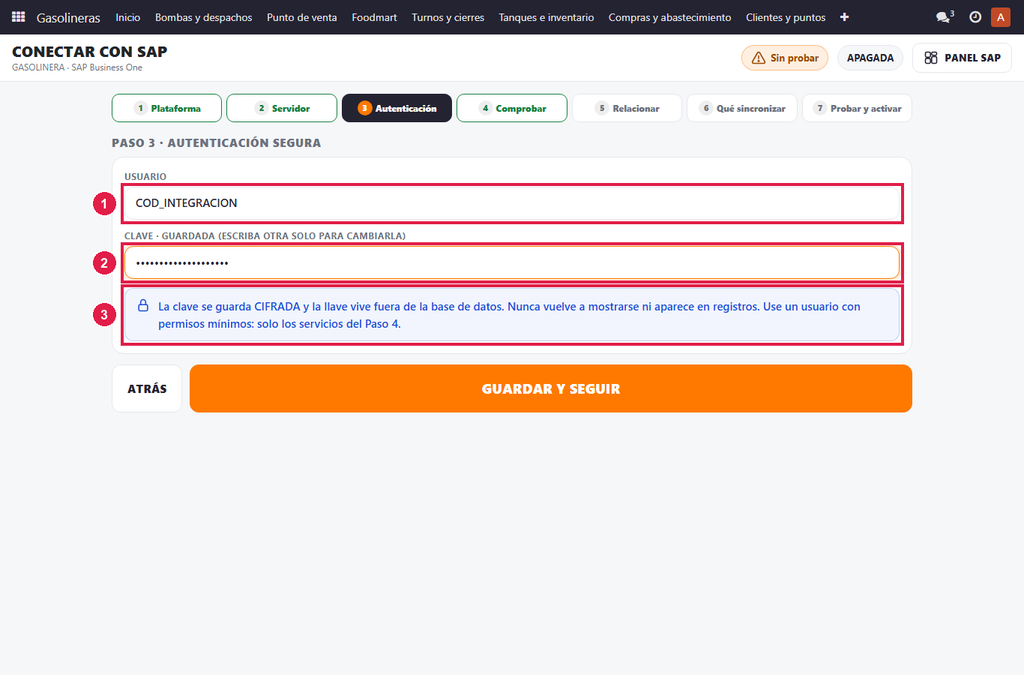The image size is (1024, 675).
Task: Click the plus icon for more menus
Action: pyautogui.click(x=844, y=17)
